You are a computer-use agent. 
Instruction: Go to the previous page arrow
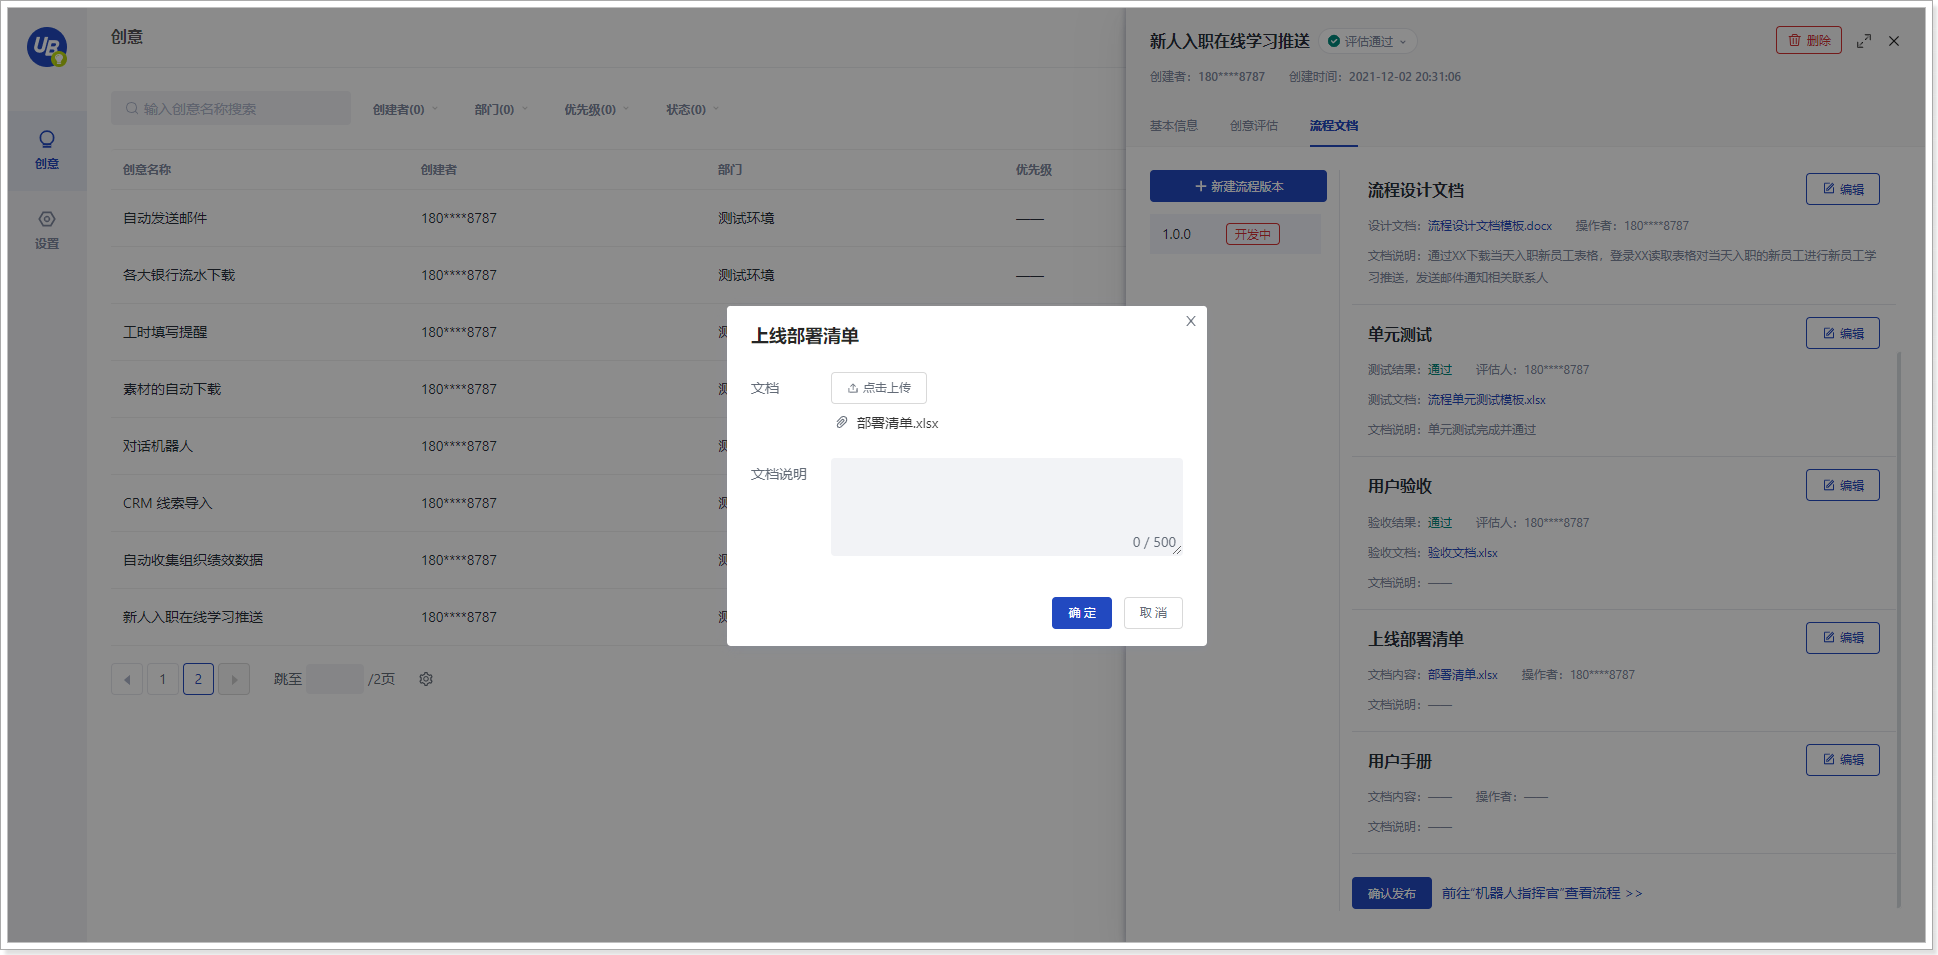(x=127, y=679)
